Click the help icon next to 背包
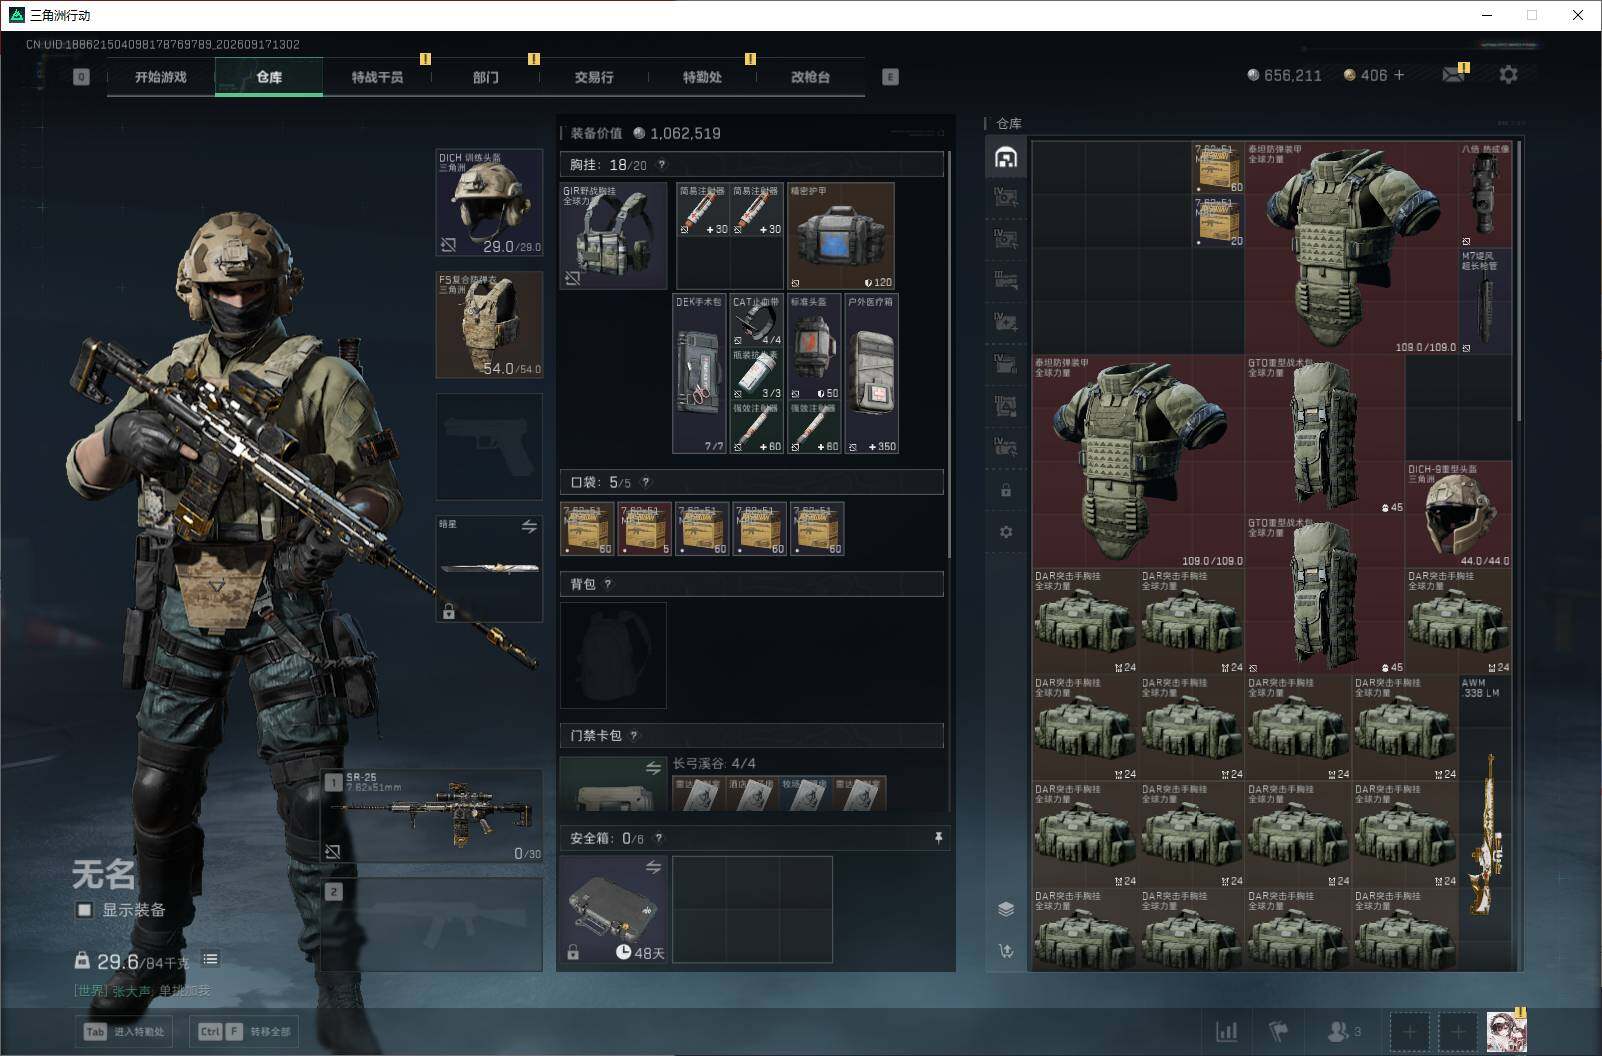 coord(608,584)
